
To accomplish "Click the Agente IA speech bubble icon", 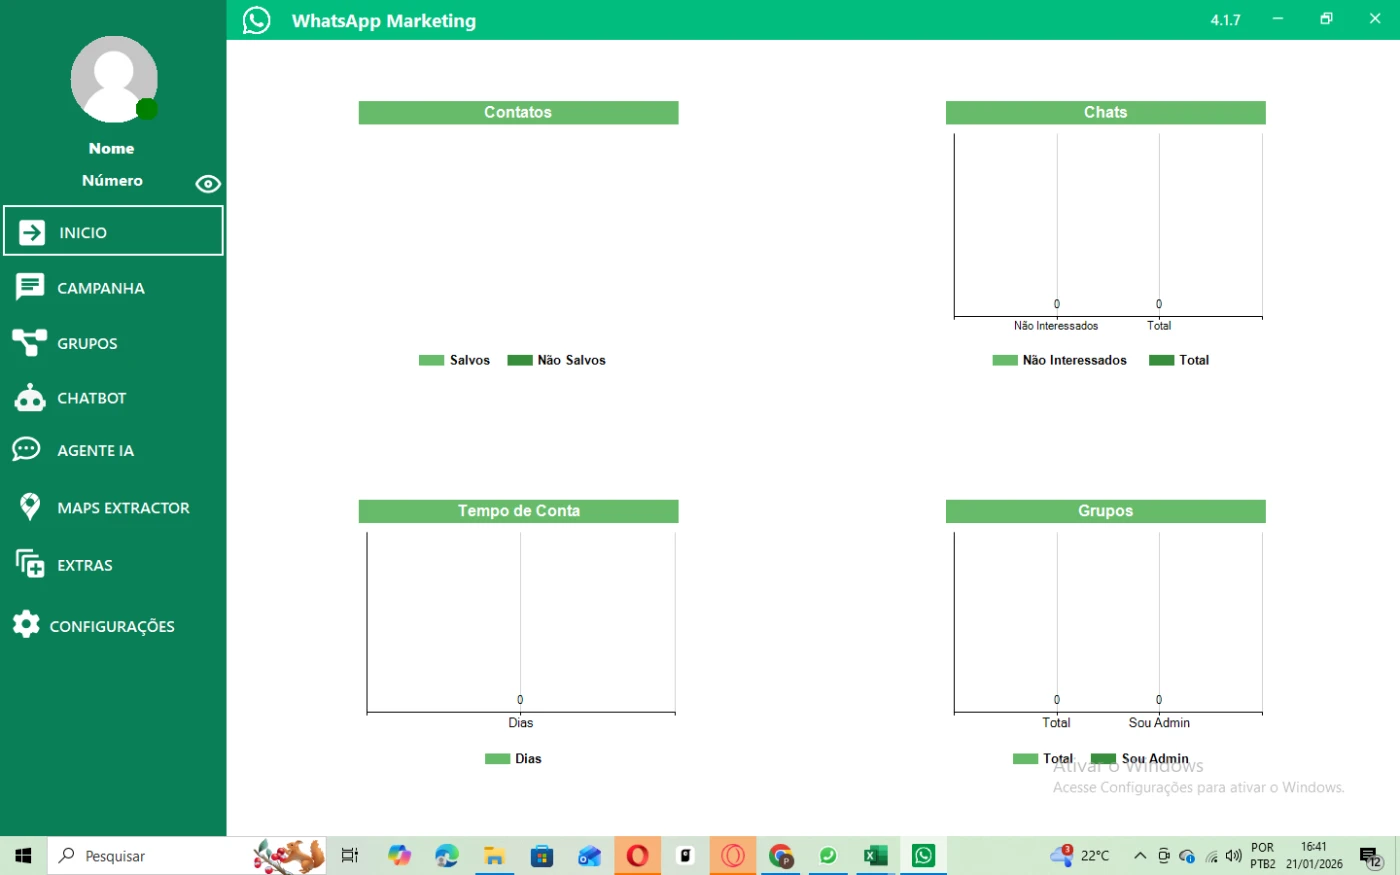I will 27,450.
